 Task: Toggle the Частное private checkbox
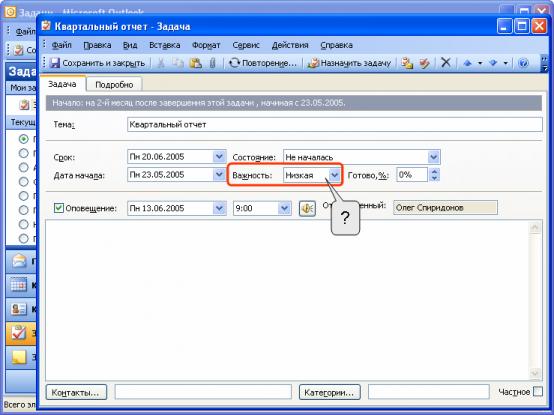pyautogui.click(x=537, y=391)
